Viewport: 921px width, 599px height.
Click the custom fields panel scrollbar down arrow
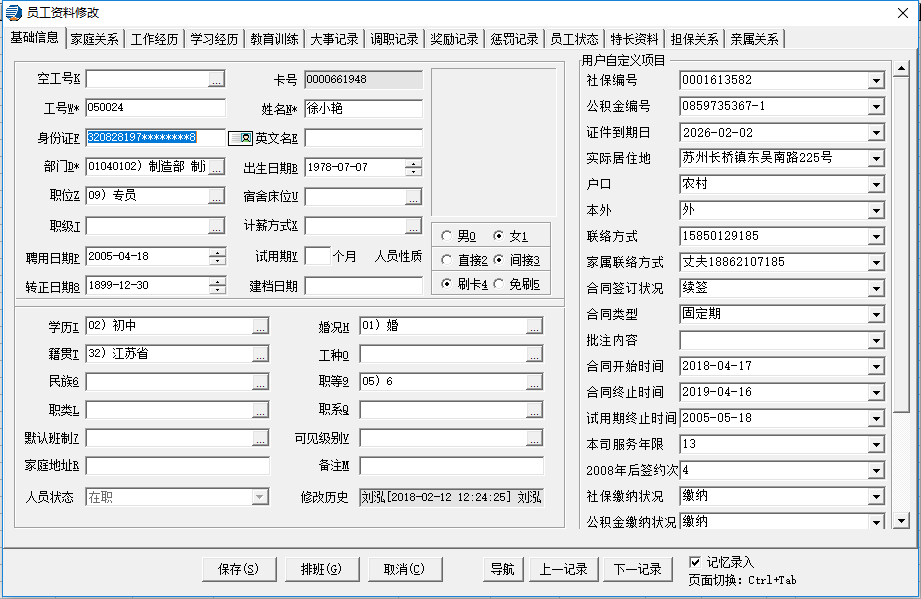click(x=901, y=520)
